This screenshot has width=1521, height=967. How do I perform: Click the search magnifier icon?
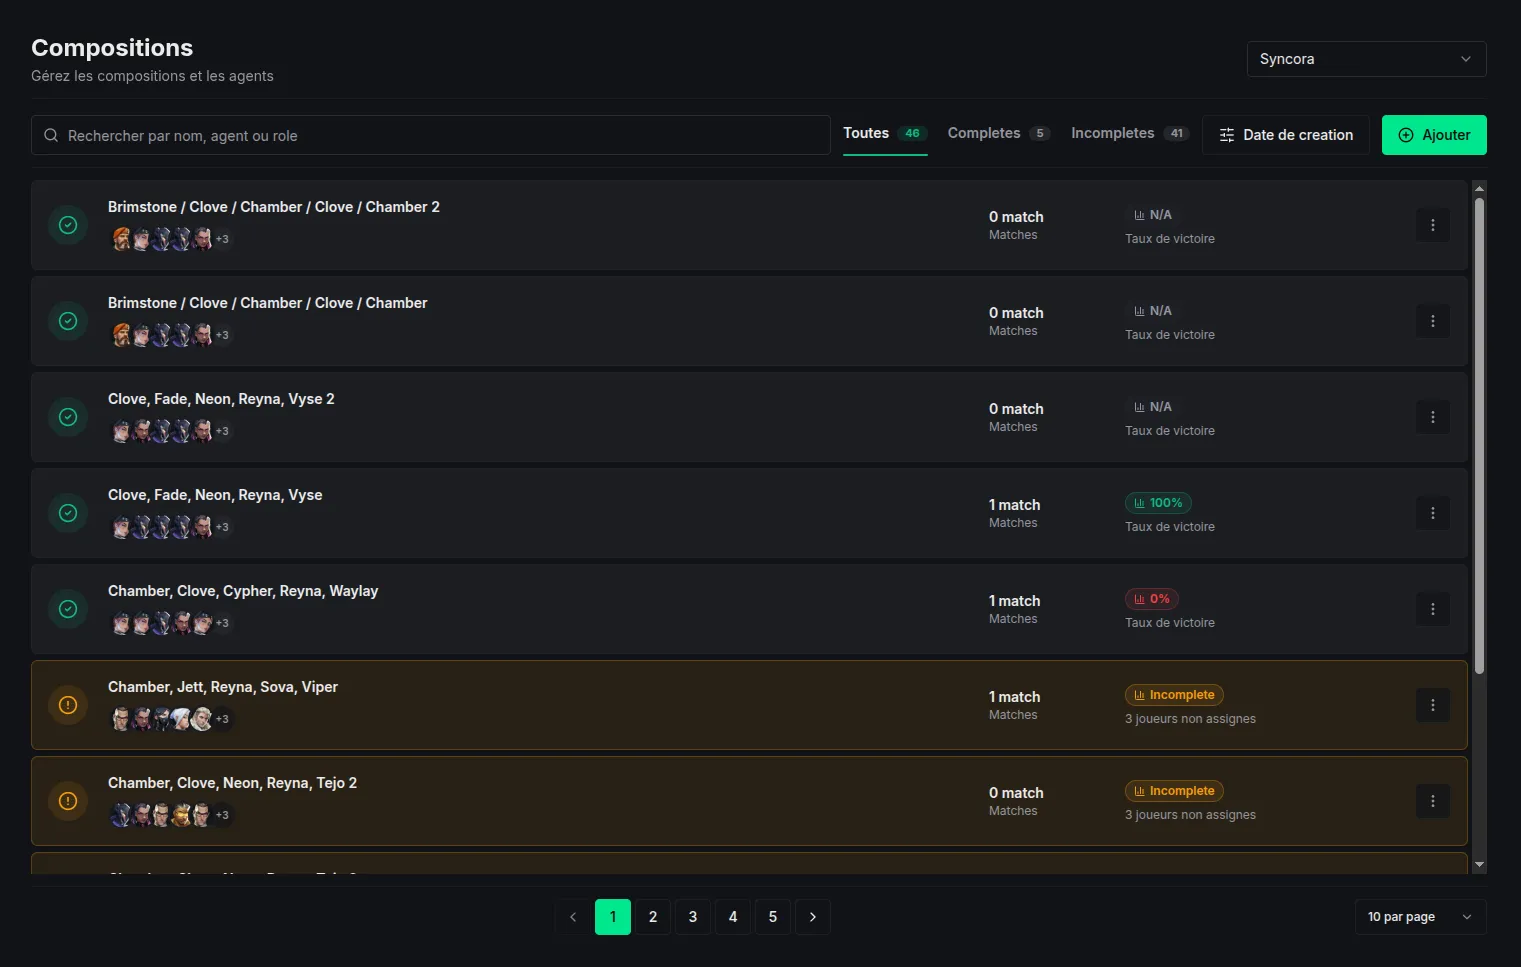click(51, 135)
